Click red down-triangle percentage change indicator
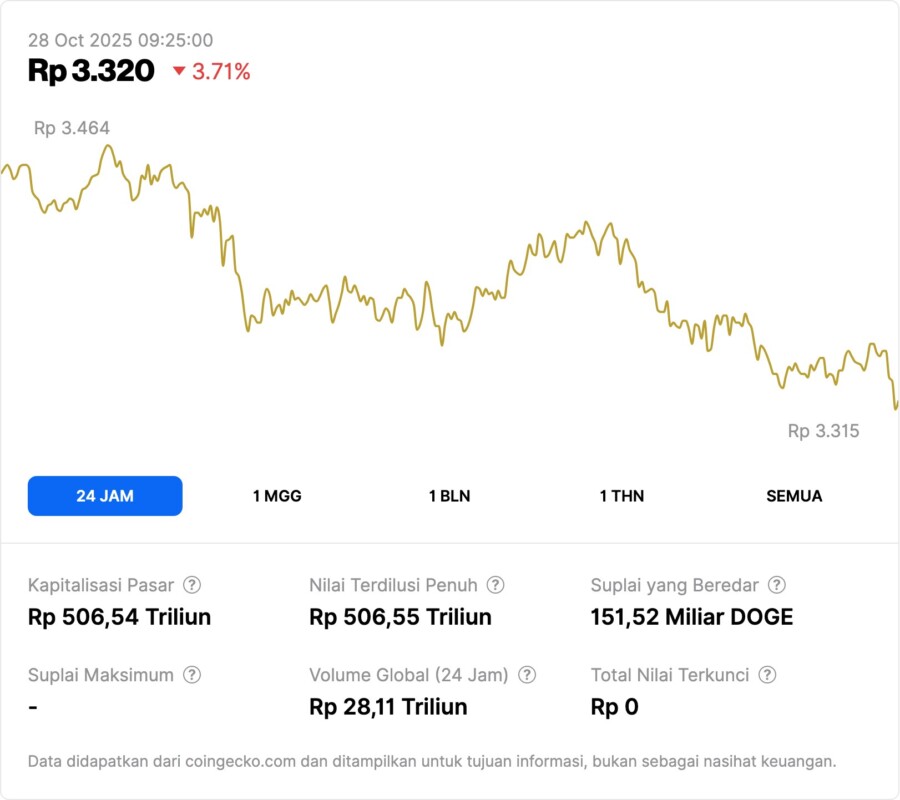The height and width of the screenshot is (800, 900). (x=179, y=71)
